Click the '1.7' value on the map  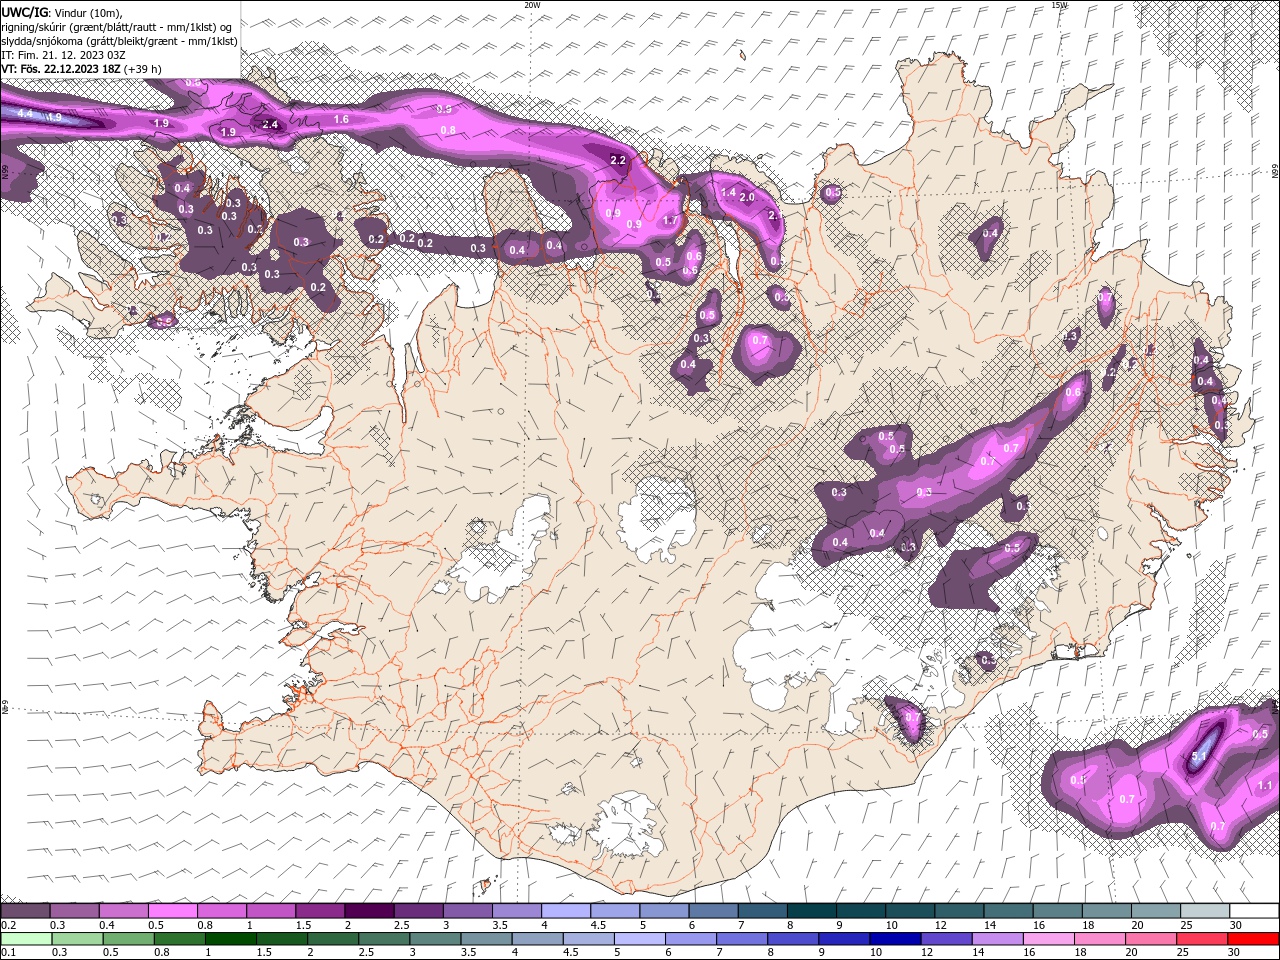(x=671, y=221)
